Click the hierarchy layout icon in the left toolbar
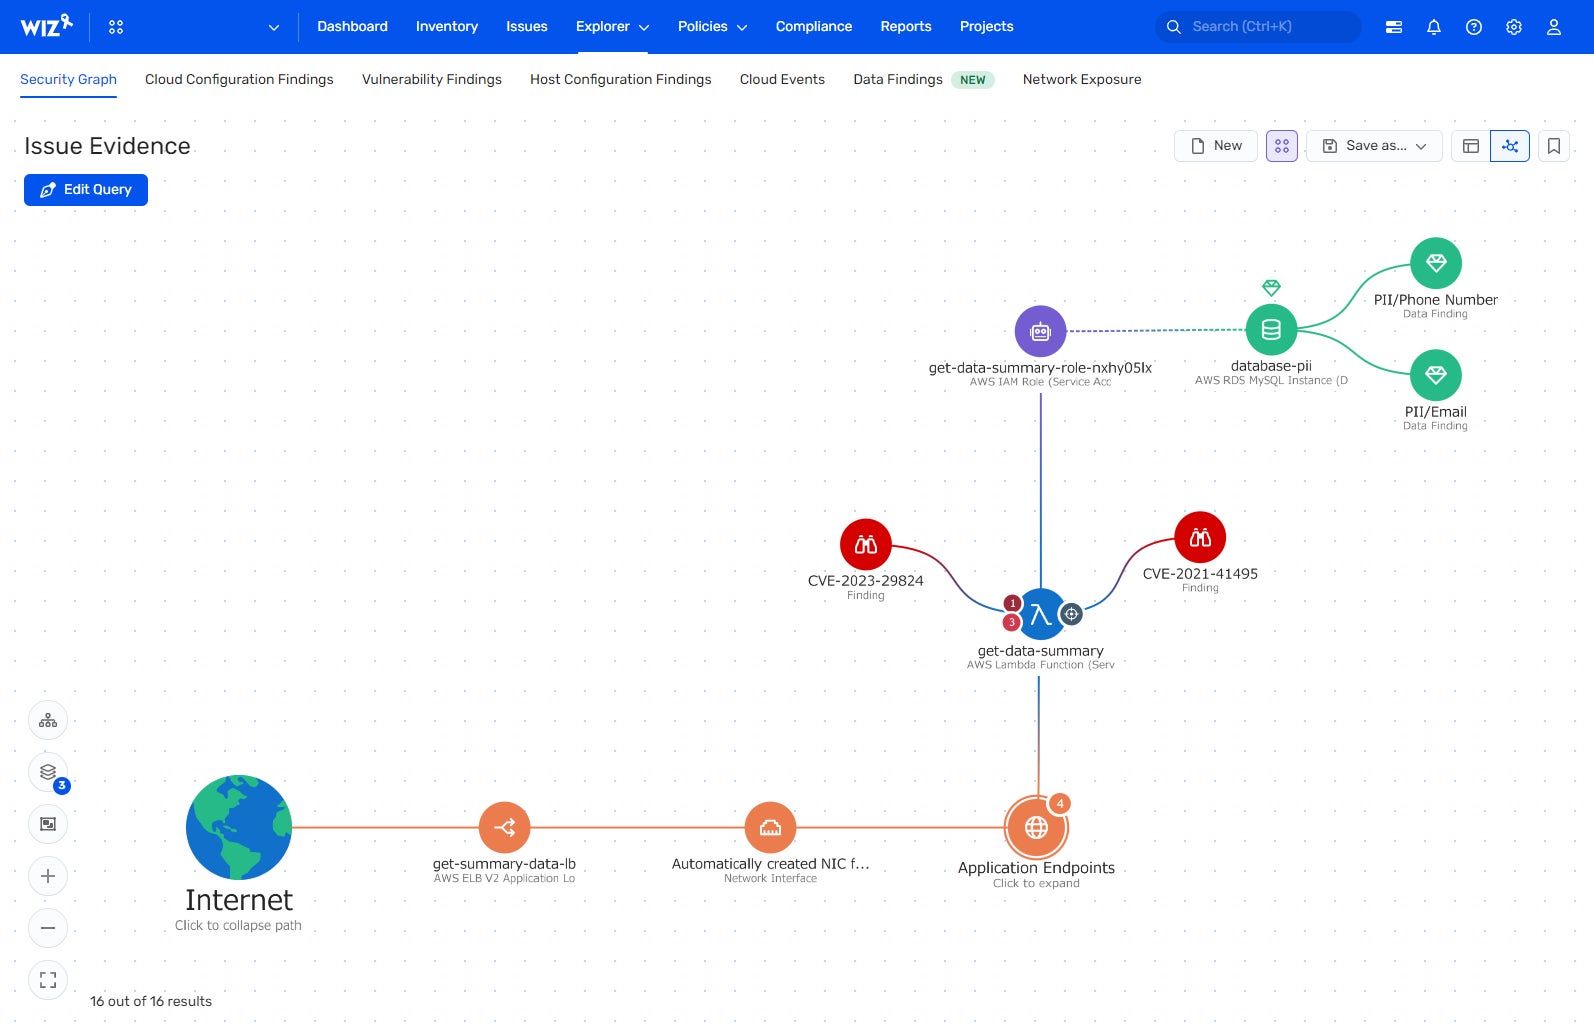Image resolution: width=1594 pixels, height=1024 pixels. (48, 720)
